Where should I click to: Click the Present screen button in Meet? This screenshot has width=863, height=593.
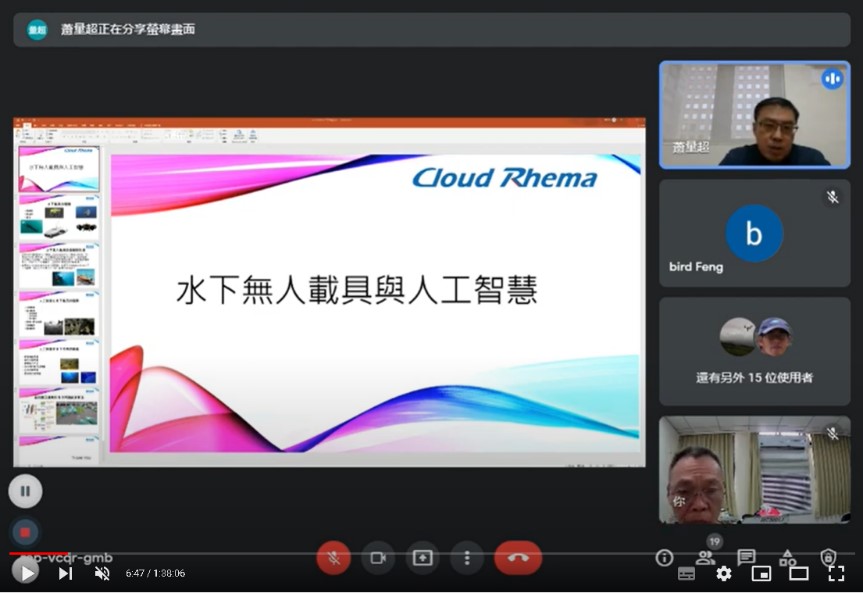[422, 558]
